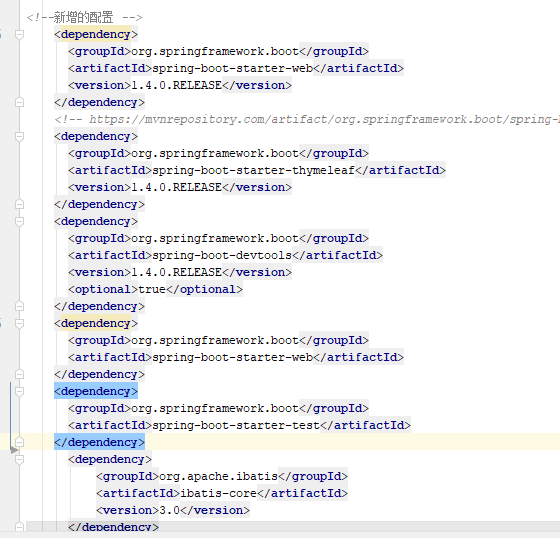This screenshot has width=560, height=538.
Task: Collapse fold marker at ibatis dependency opening tag
Action: pyautogui.click(x=19, y=459)
